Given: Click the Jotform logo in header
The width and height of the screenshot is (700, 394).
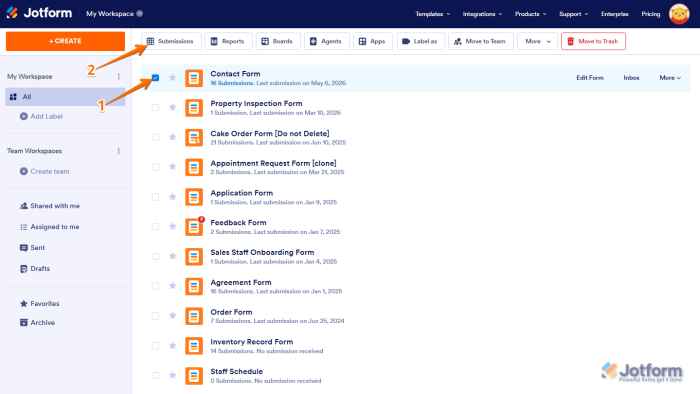Looking at the screenshot, I should 39,13.
